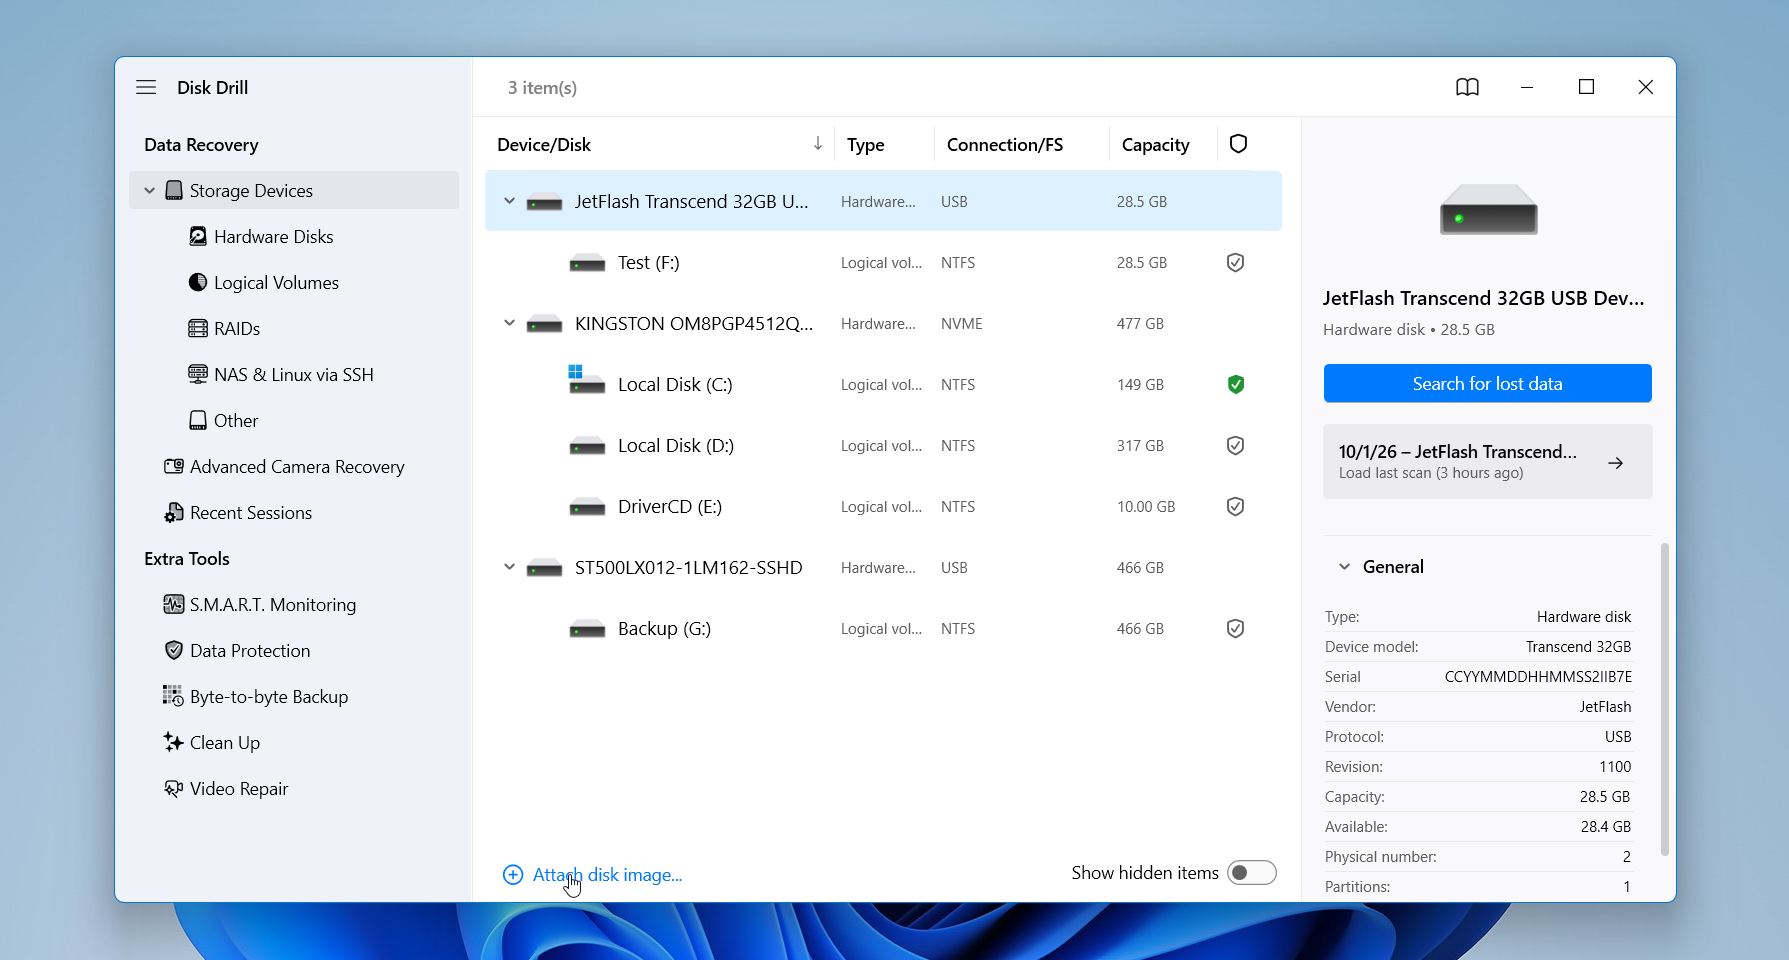Sort by the Device/Disk column arrow
The image size is (1789, 960).
pos(818,144)
